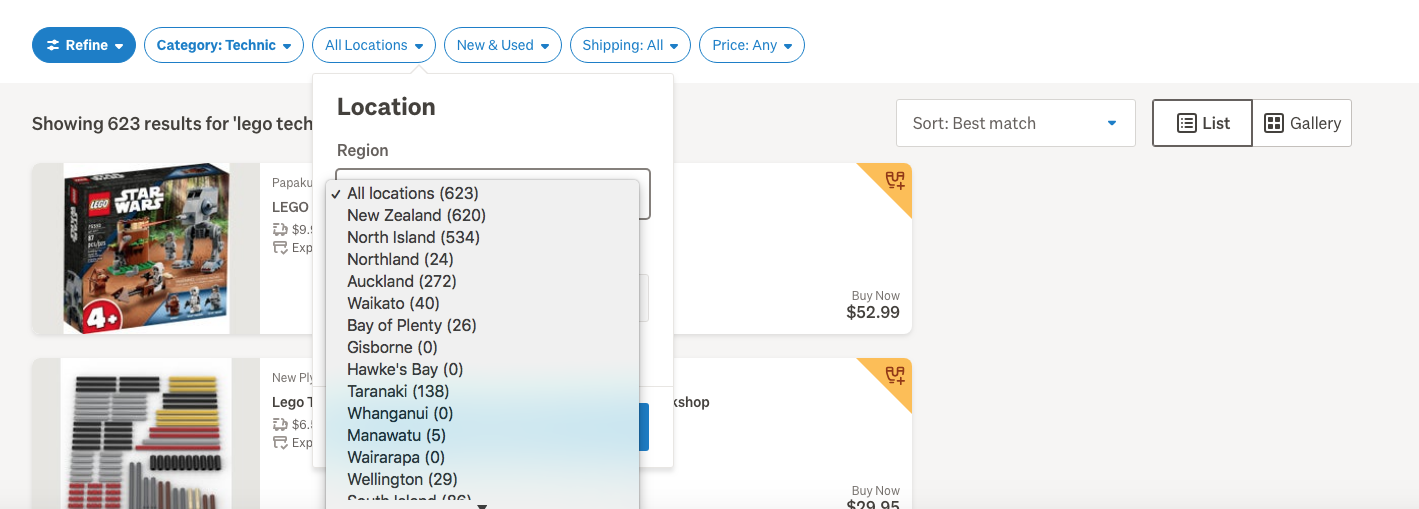Select Wellington (29) region option
The width and height of the screenshot is (1419, 509).
(402, 479)
